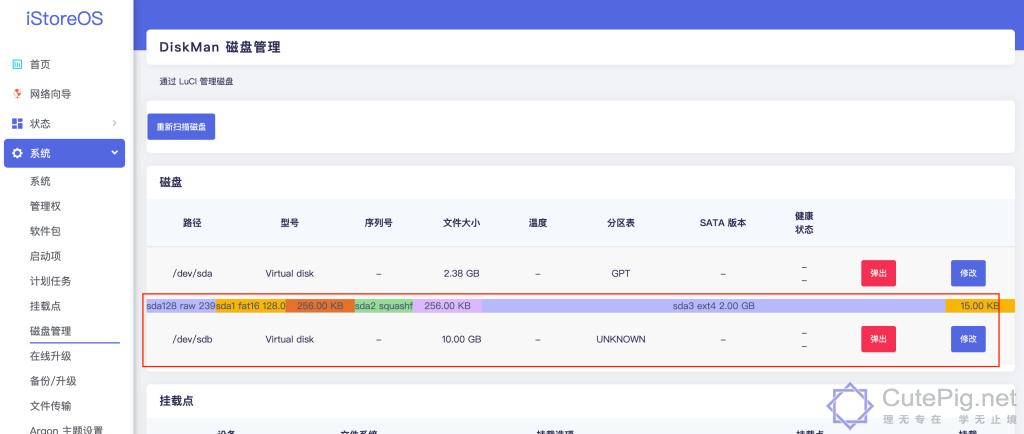The image size is (1024, 434).
Task: Click 修改 edit button for /dev/sda
Action: (x=968, y=273)
